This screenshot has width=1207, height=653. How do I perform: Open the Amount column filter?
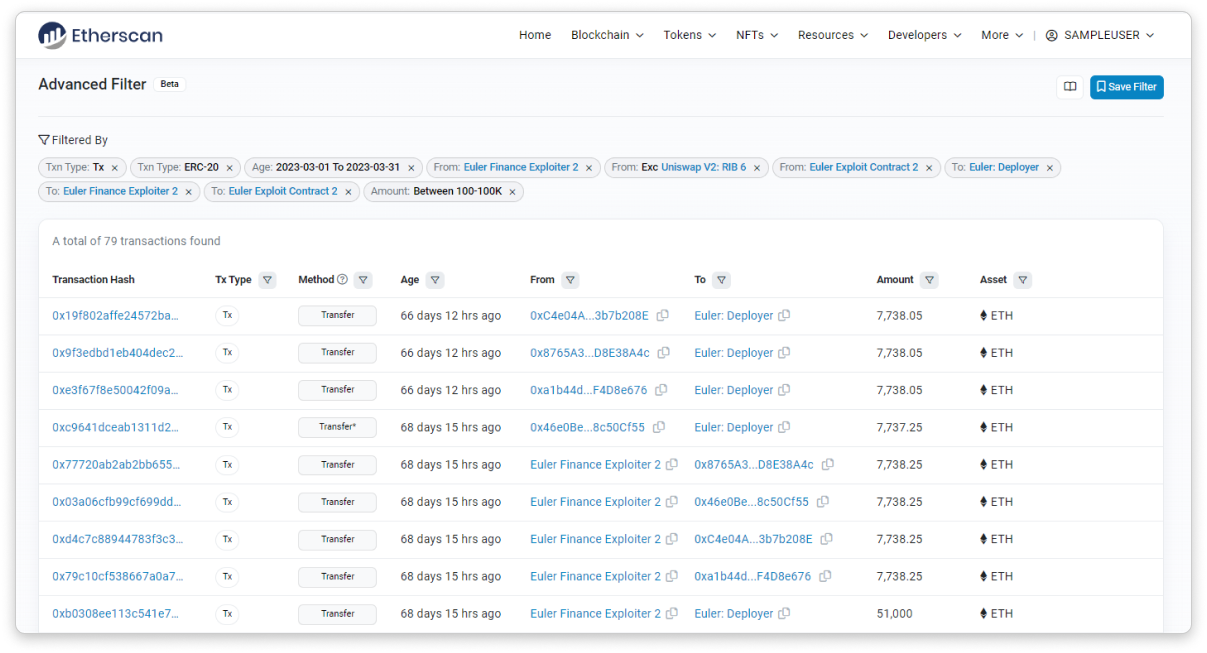click(x=929, y=280)
